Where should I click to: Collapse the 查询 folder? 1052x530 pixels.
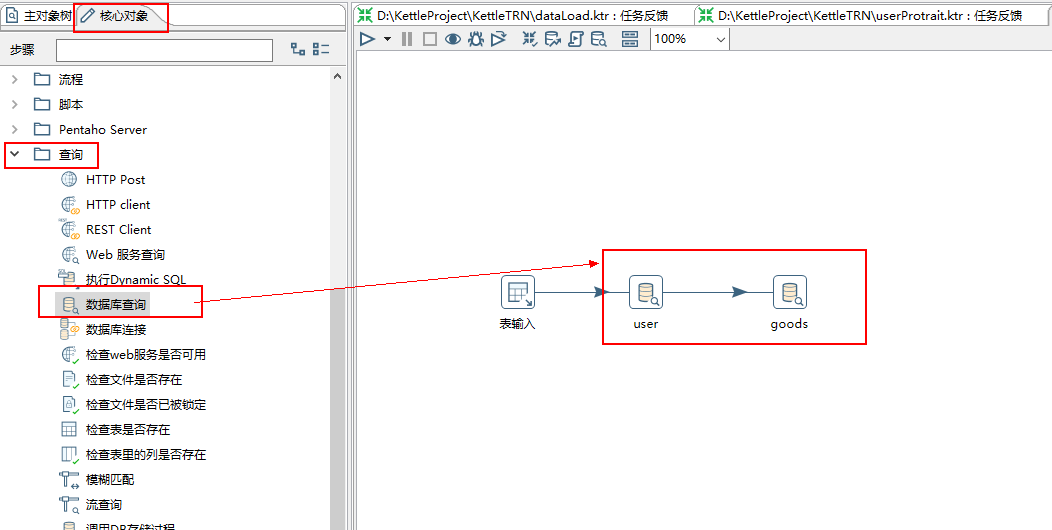pyautogui.click(x=15, y=155)
